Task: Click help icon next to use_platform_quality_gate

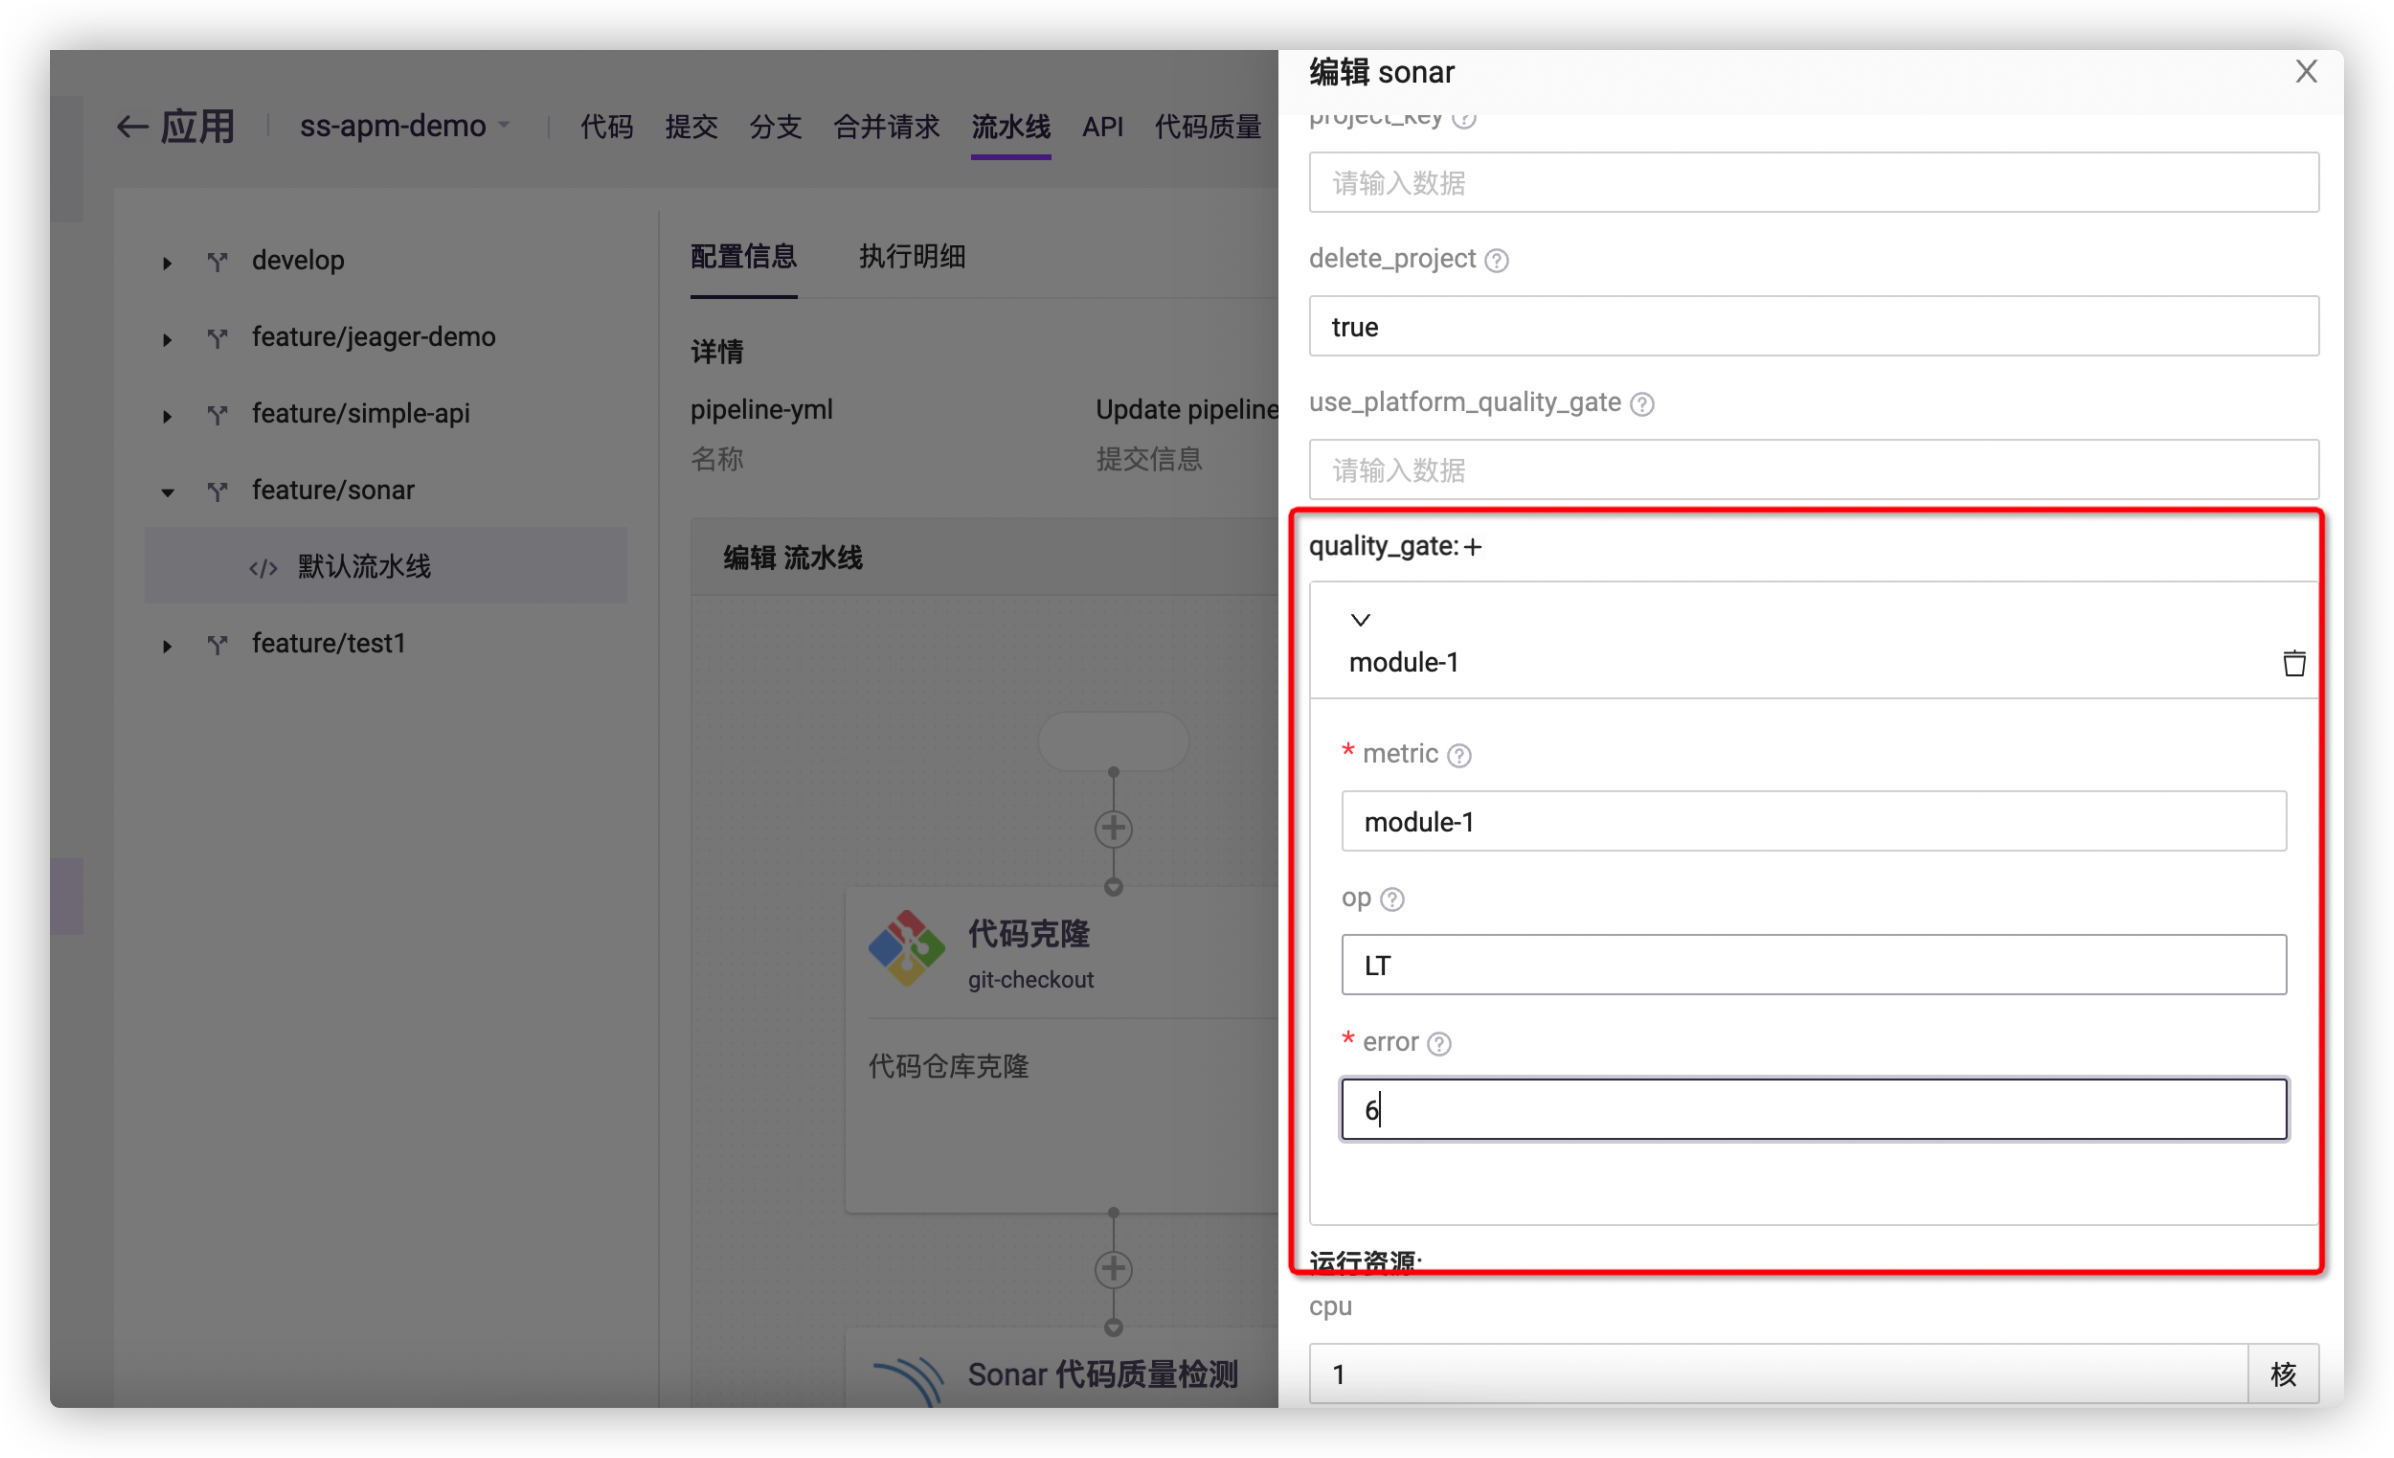Action: (1642, 404)
